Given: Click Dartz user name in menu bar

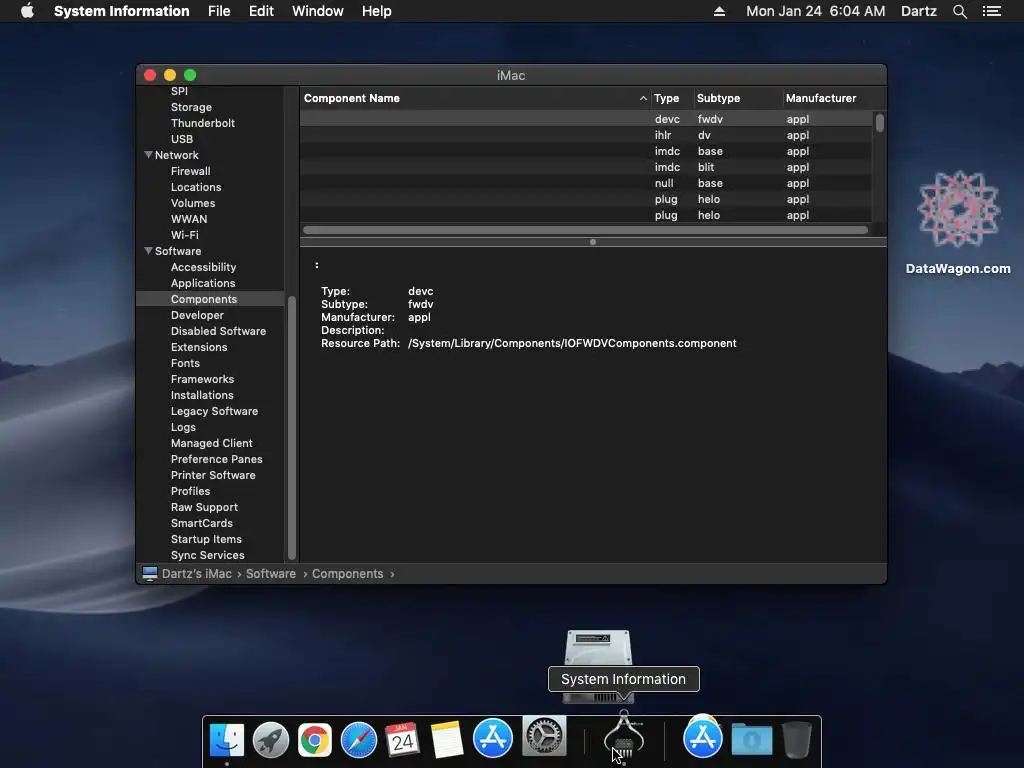Looking at the screenshot, I should 919,11.
